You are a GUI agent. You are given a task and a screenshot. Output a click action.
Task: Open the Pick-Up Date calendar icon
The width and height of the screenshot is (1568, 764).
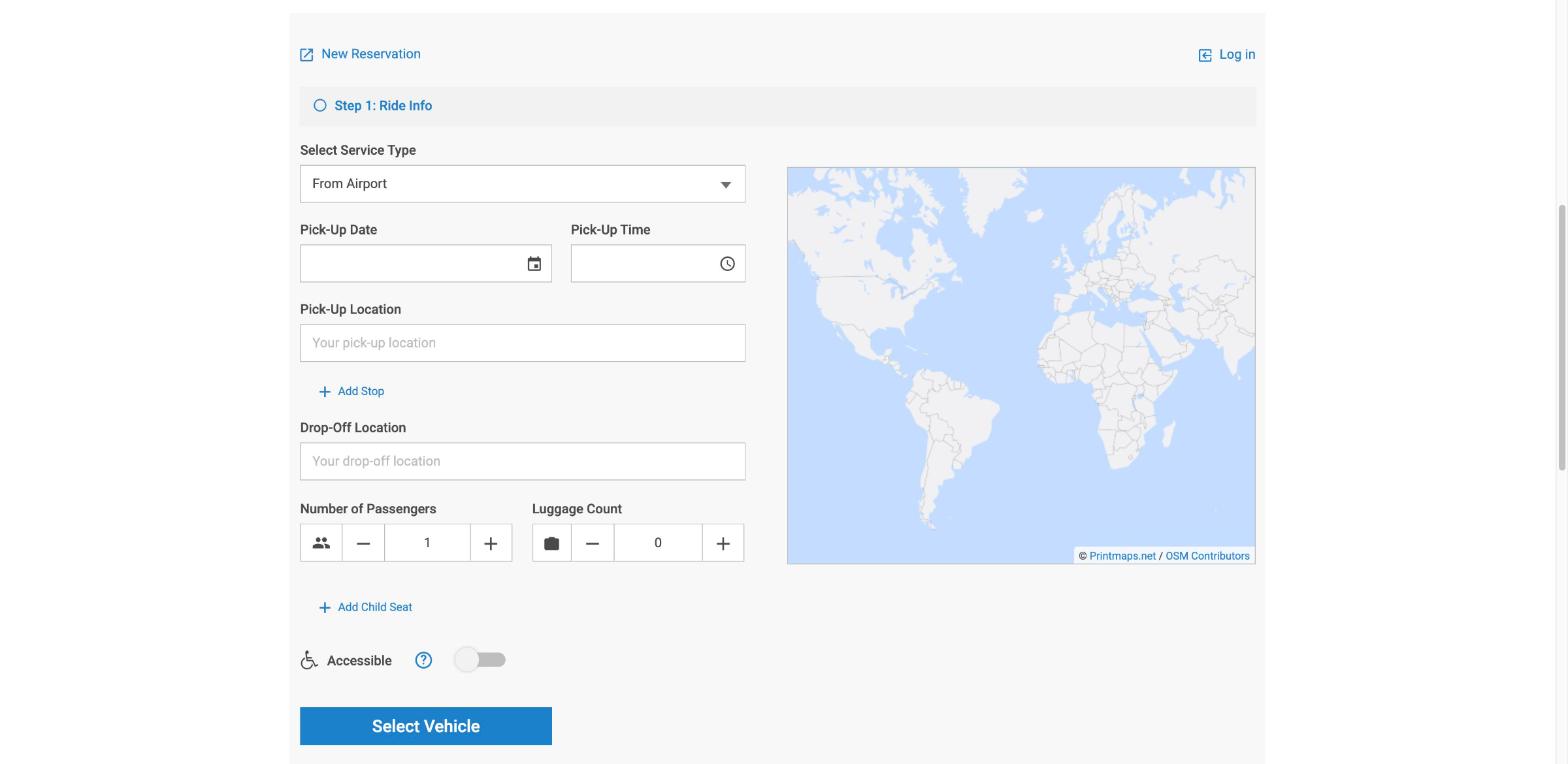tap(534, 264)
